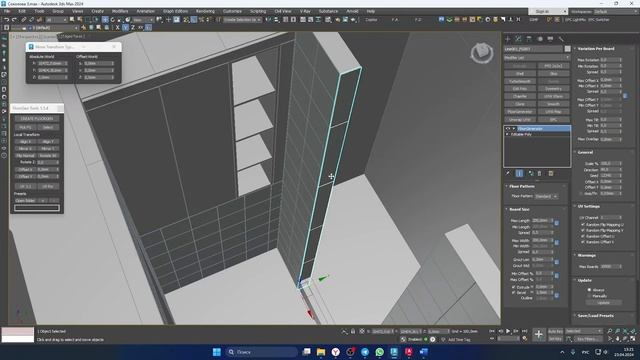Toggle the Extrude checkbox in Board Size
The image size is (640, 360).
[513, 287]
